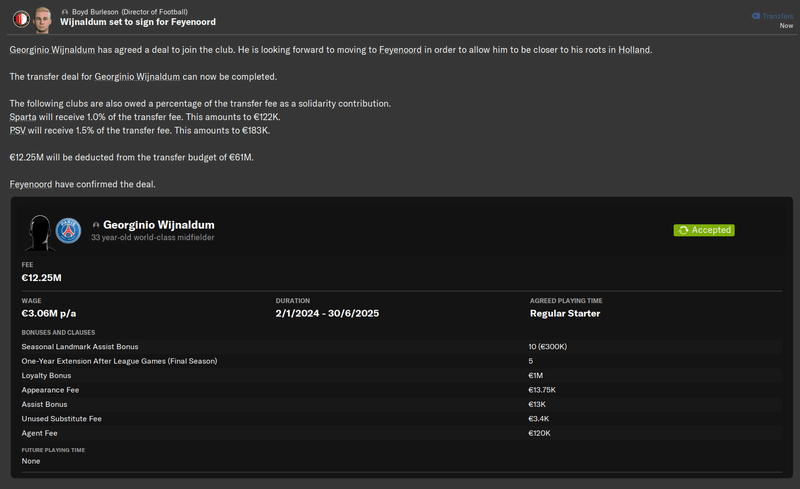Click the Paris Saint-Germain club badge
The width and height of the screenshot is (800, 489).
tap(67, 231)
